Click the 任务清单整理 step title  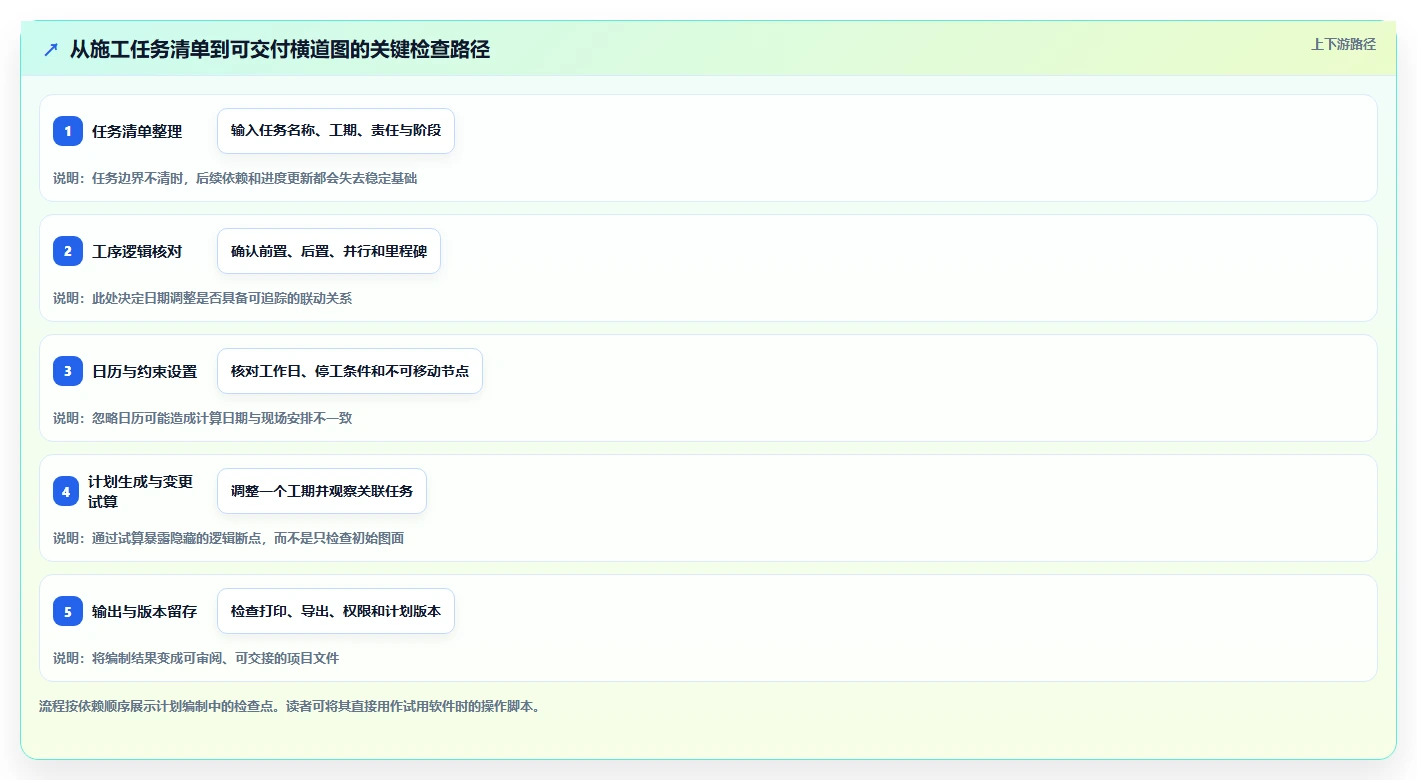point(137,131)
